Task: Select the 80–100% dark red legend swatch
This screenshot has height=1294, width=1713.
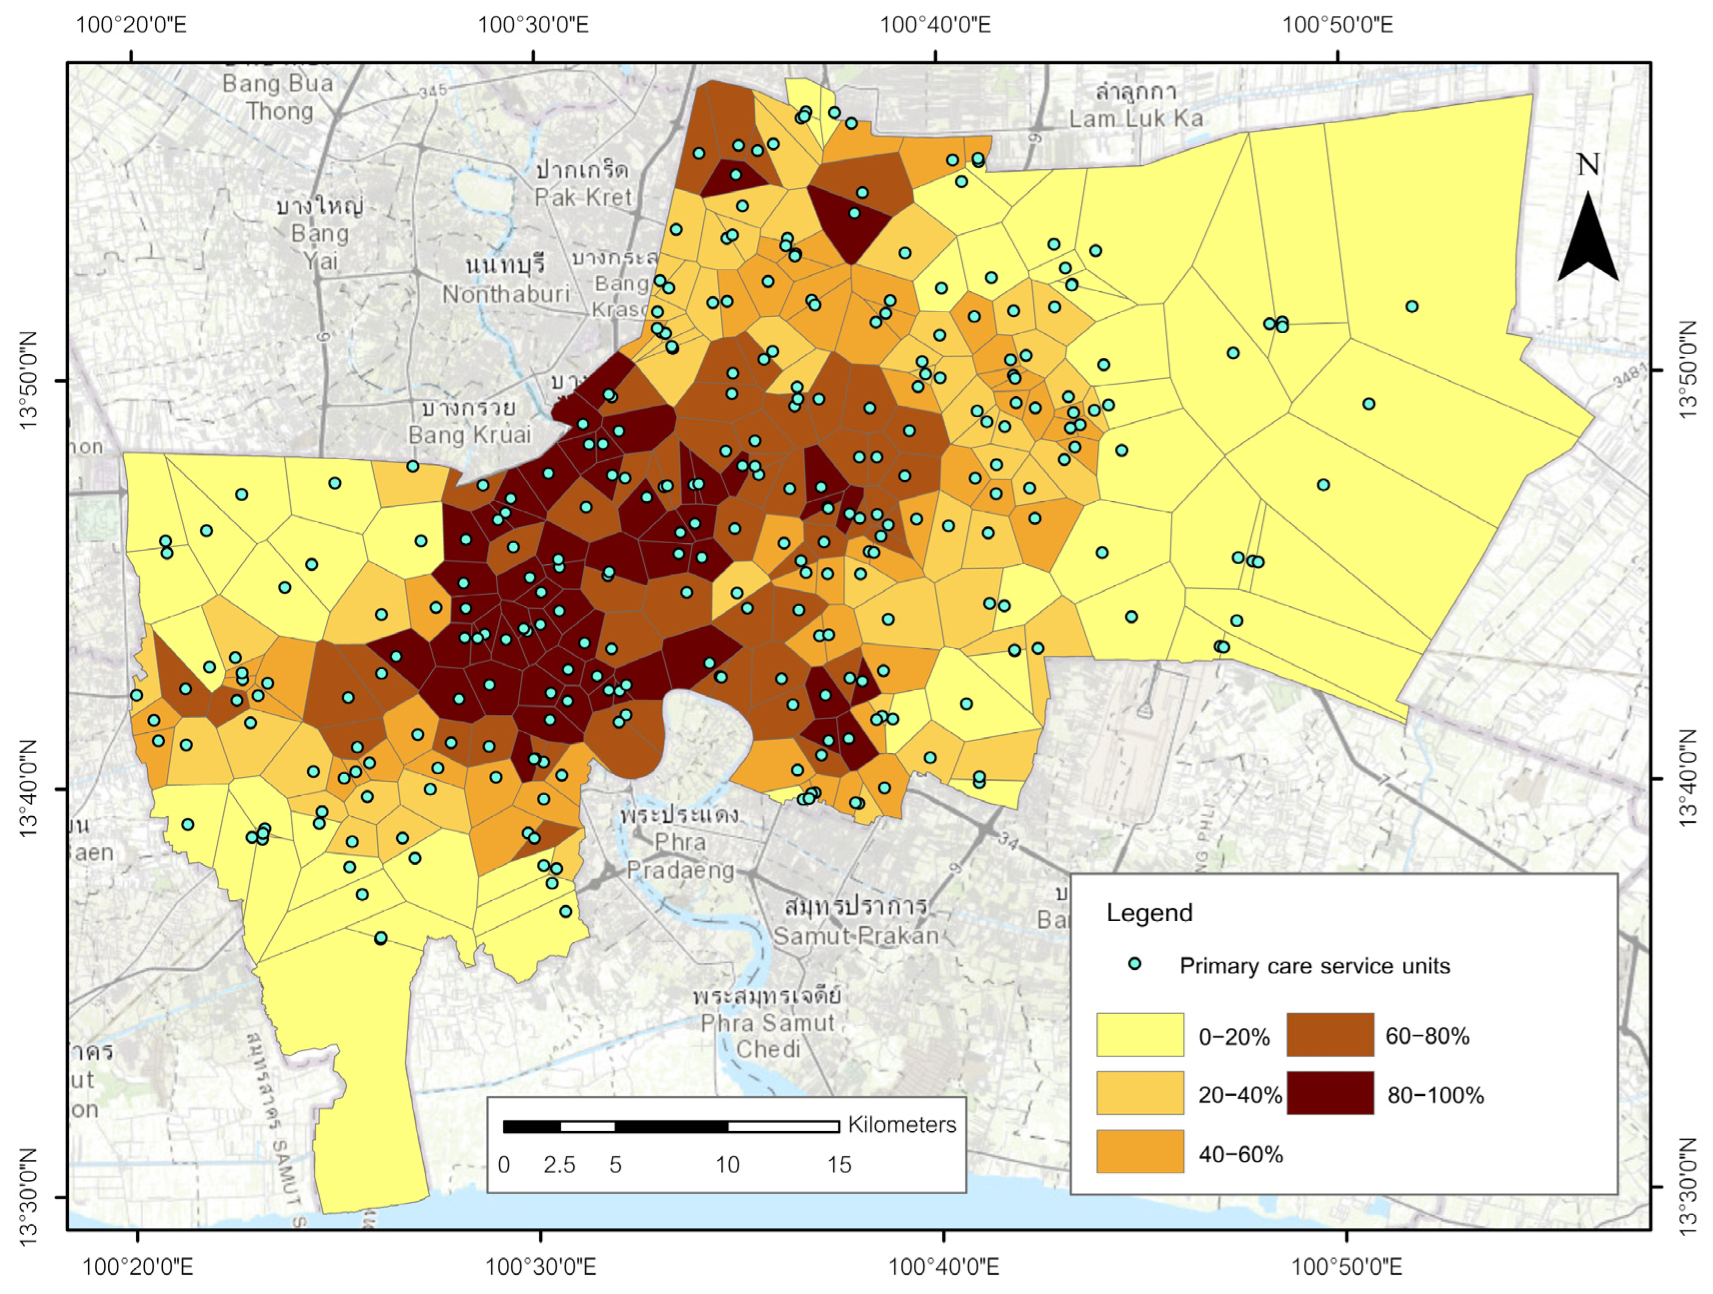Action: pos(1329,1093)
